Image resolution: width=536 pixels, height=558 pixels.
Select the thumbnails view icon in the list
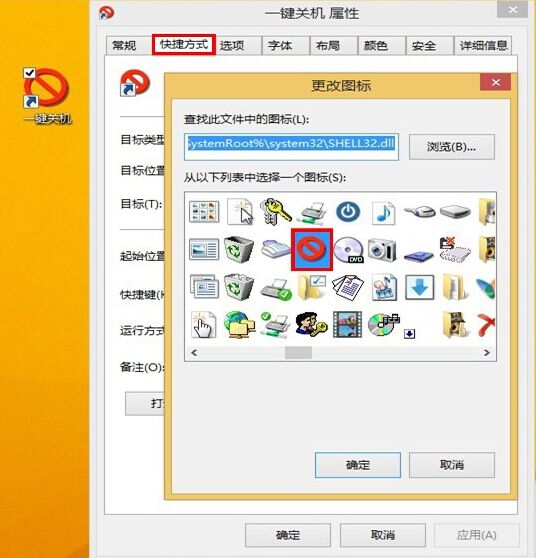point(204,212)
